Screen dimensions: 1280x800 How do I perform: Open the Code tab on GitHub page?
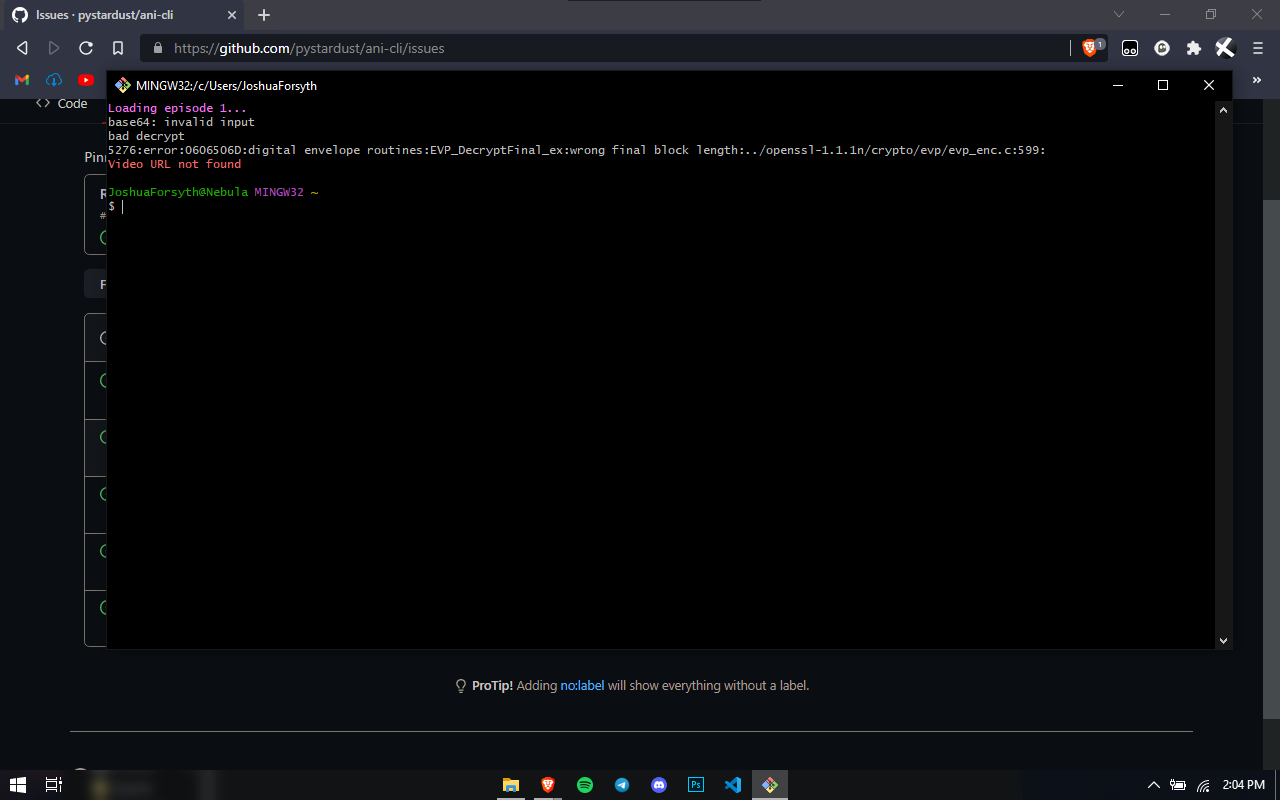click(x=62, y=103)
